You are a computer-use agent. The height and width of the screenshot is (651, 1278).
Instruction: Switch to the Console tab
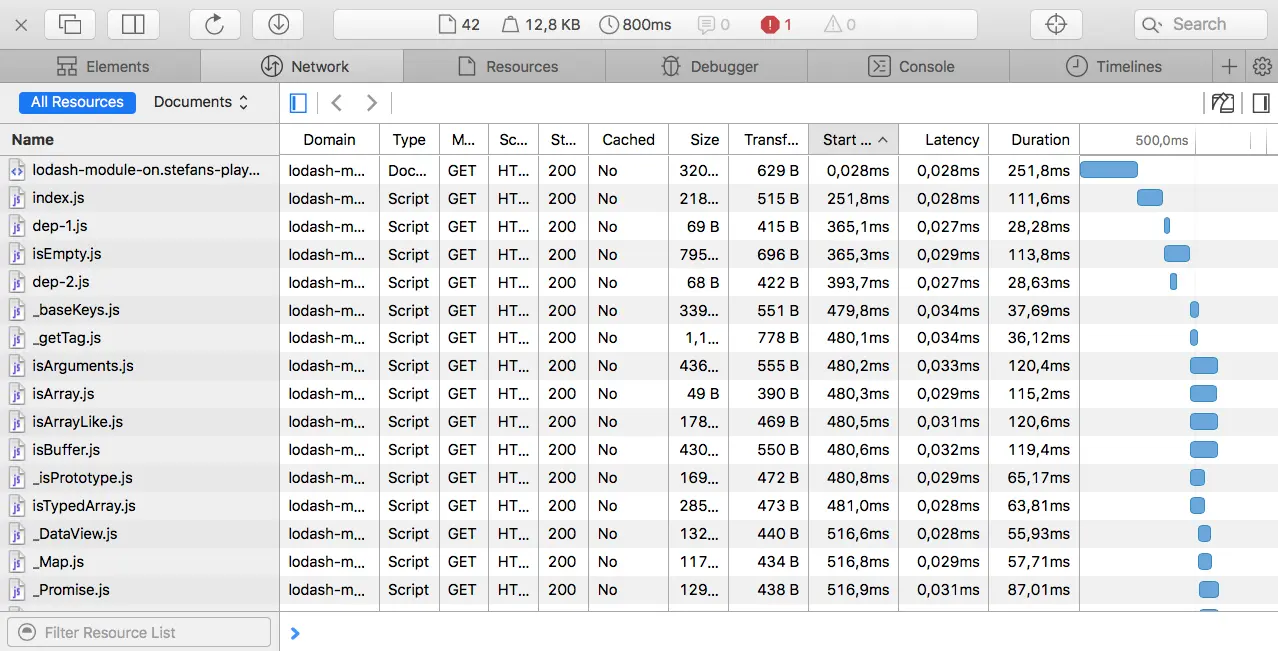tap(910, 66)
